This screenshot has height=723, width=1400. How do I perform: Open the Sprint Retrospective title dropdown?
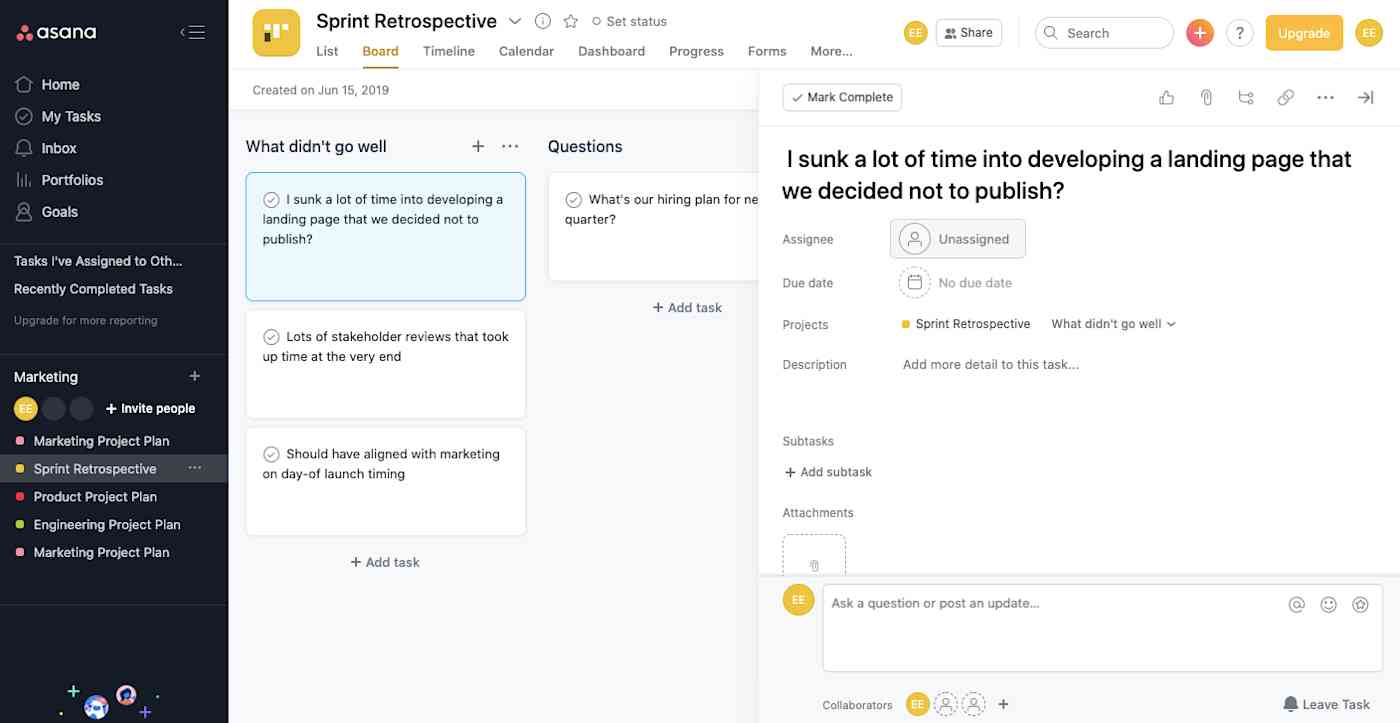pyautogui.click(x=515, y=20)
